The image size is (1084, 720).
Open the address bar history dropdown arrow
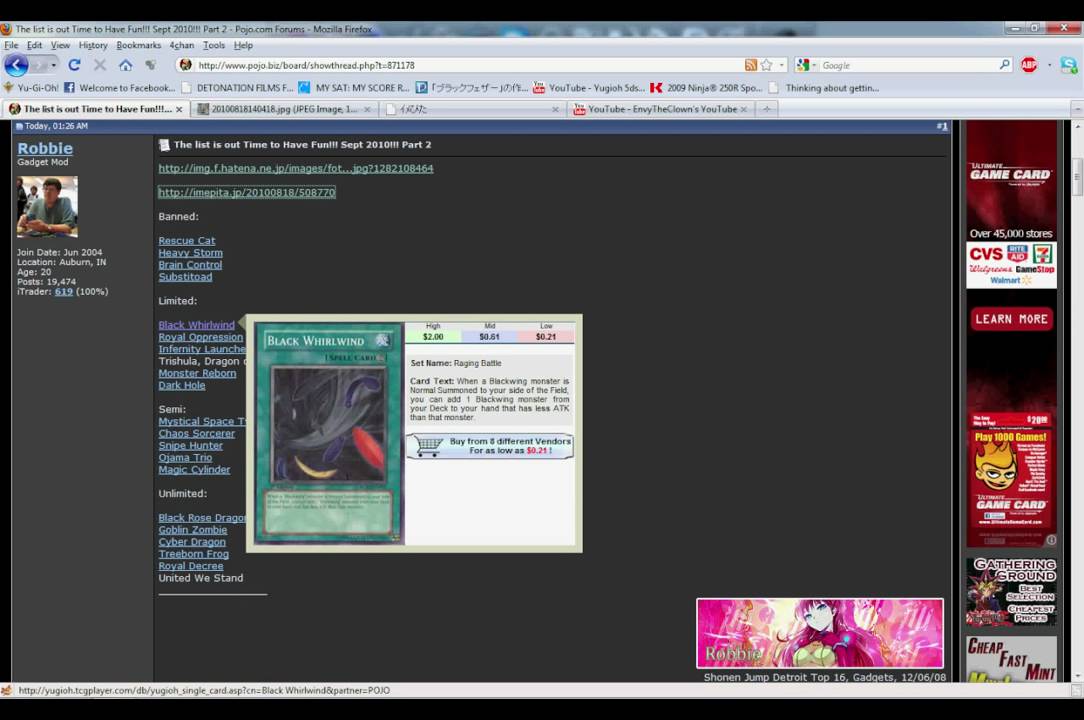[x=782, y=65]
